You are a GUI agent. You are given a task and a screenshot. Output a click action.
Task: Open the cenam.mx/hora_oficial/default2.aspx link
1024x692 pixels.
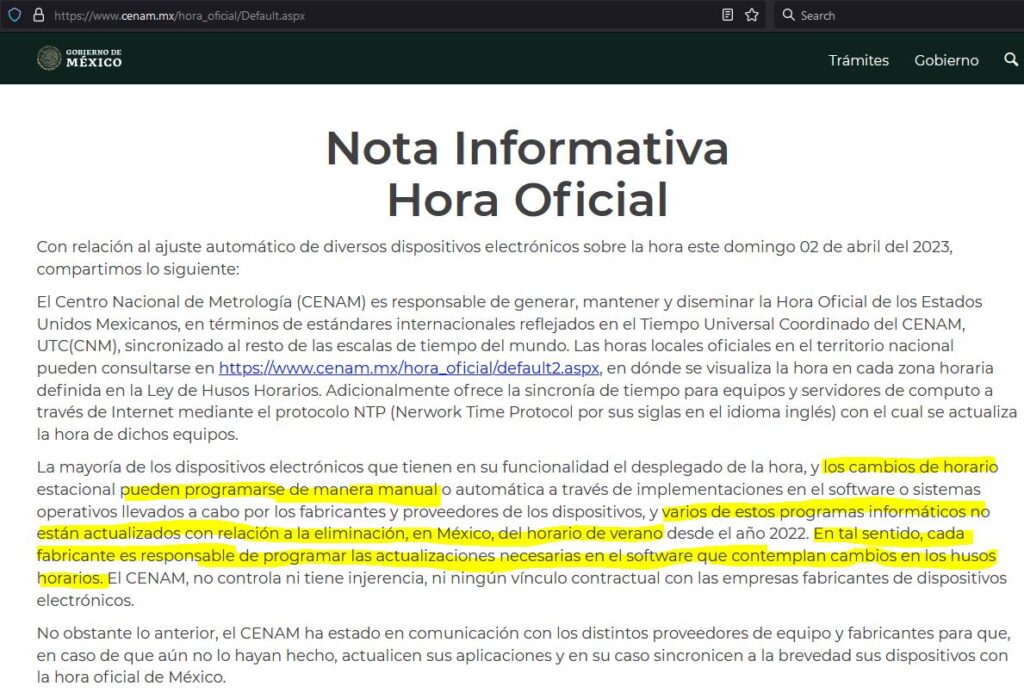[409, 368]
